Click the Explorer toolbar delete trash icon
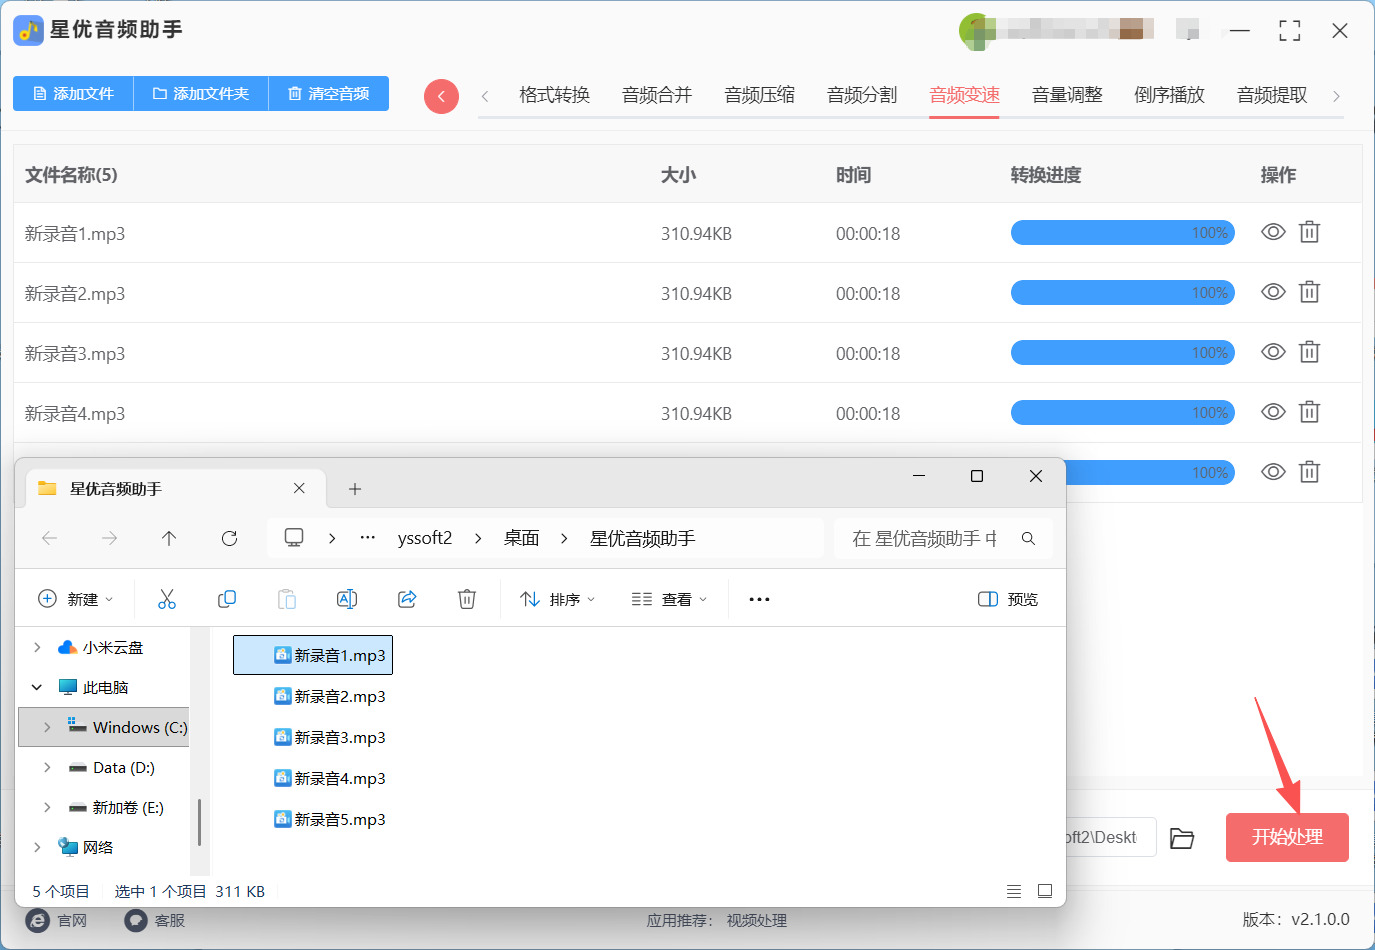1375x950 pixels. pyautogui.click(x=467, y=599)
